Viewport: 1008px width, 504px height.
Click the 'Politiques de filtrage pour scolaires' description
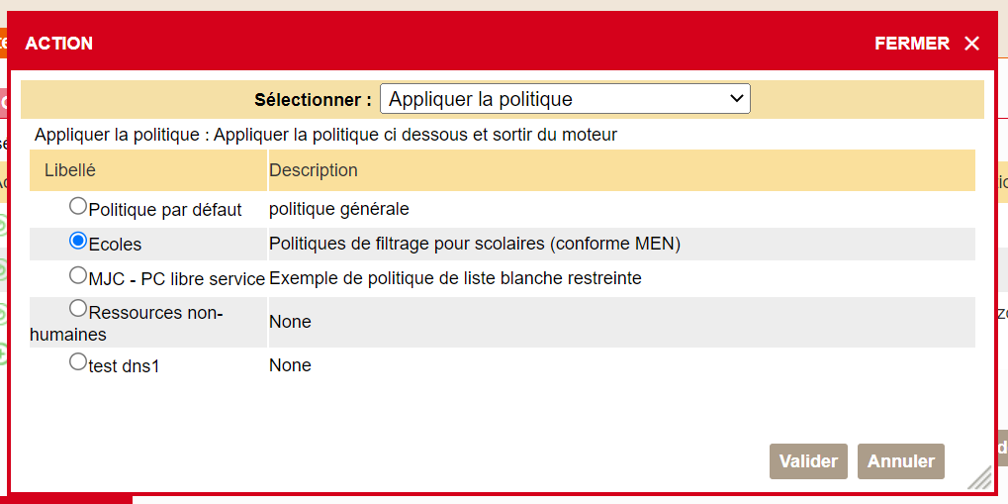(474, 243)
